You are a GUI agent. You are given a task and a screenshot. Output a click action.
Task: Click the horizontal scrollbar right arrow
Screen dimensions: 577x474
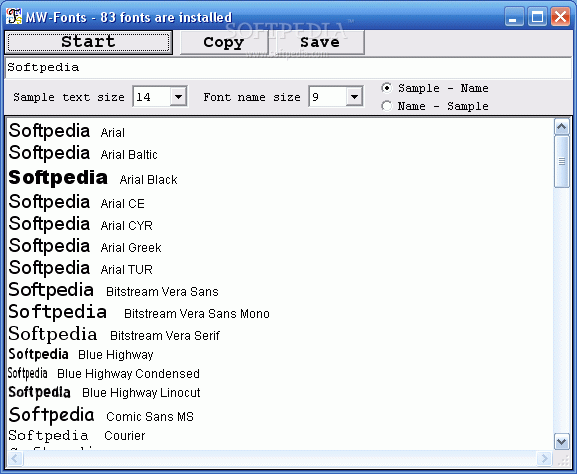coord(545,459)
